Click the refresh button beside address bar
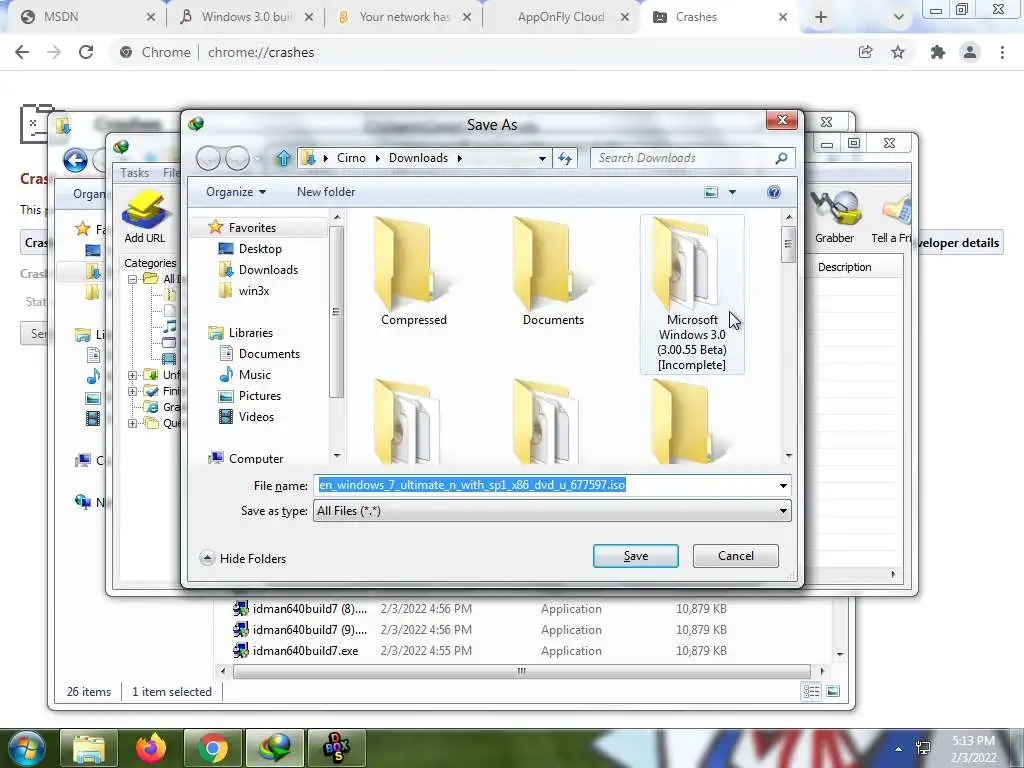Viewport: 1024px width, 768px height. pos(565,158)
